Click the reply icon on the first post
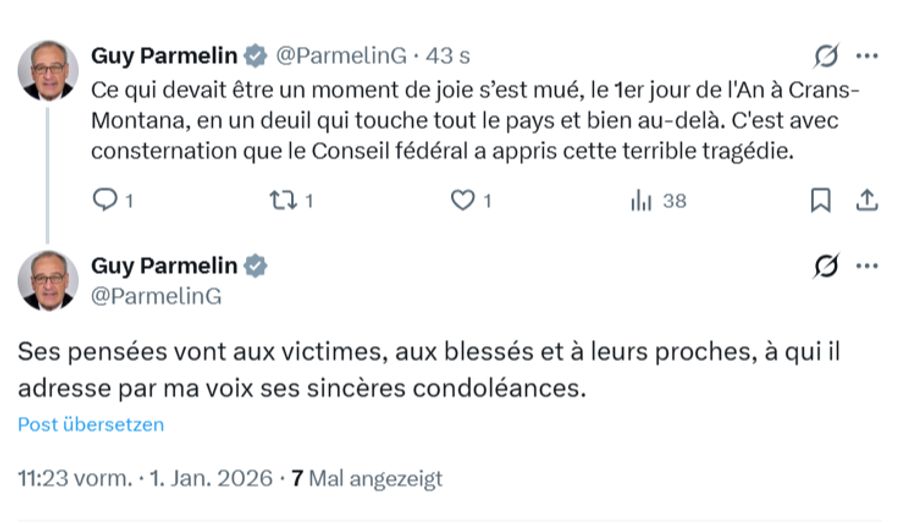 pyautogui.click(x=105, y=201)
